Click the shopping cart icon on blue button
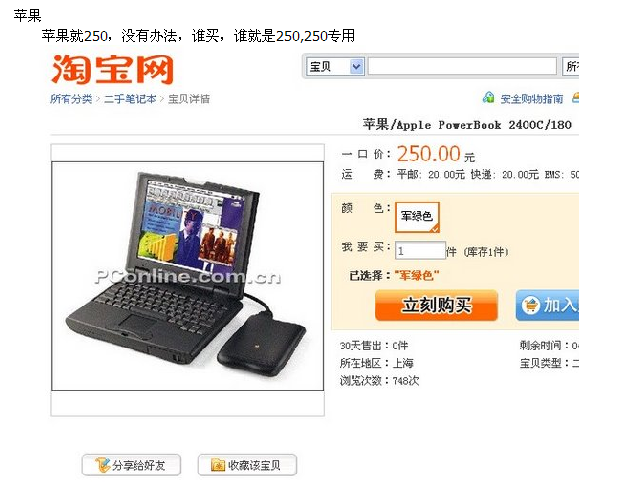 click(x=530, y=305)
